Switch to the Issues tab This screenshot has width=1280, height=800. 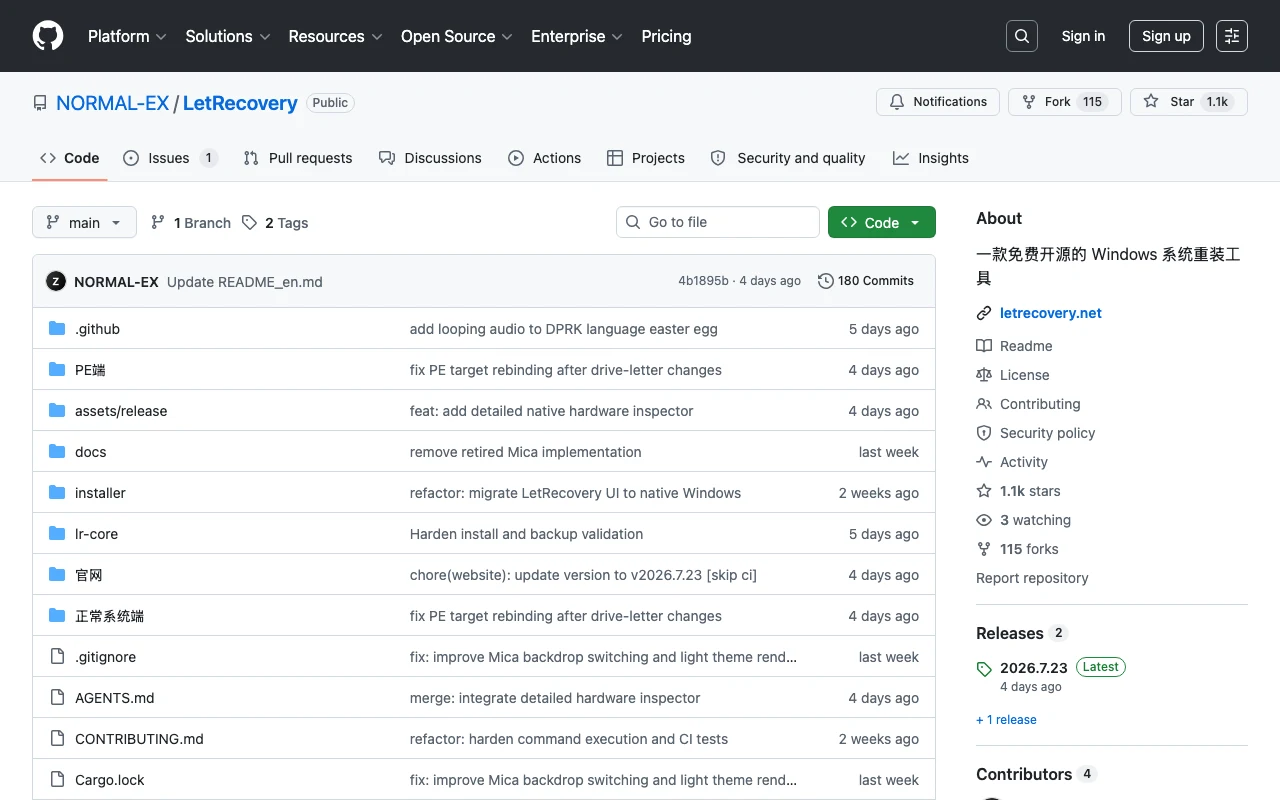pyautogui.click(x=170, y=158)
